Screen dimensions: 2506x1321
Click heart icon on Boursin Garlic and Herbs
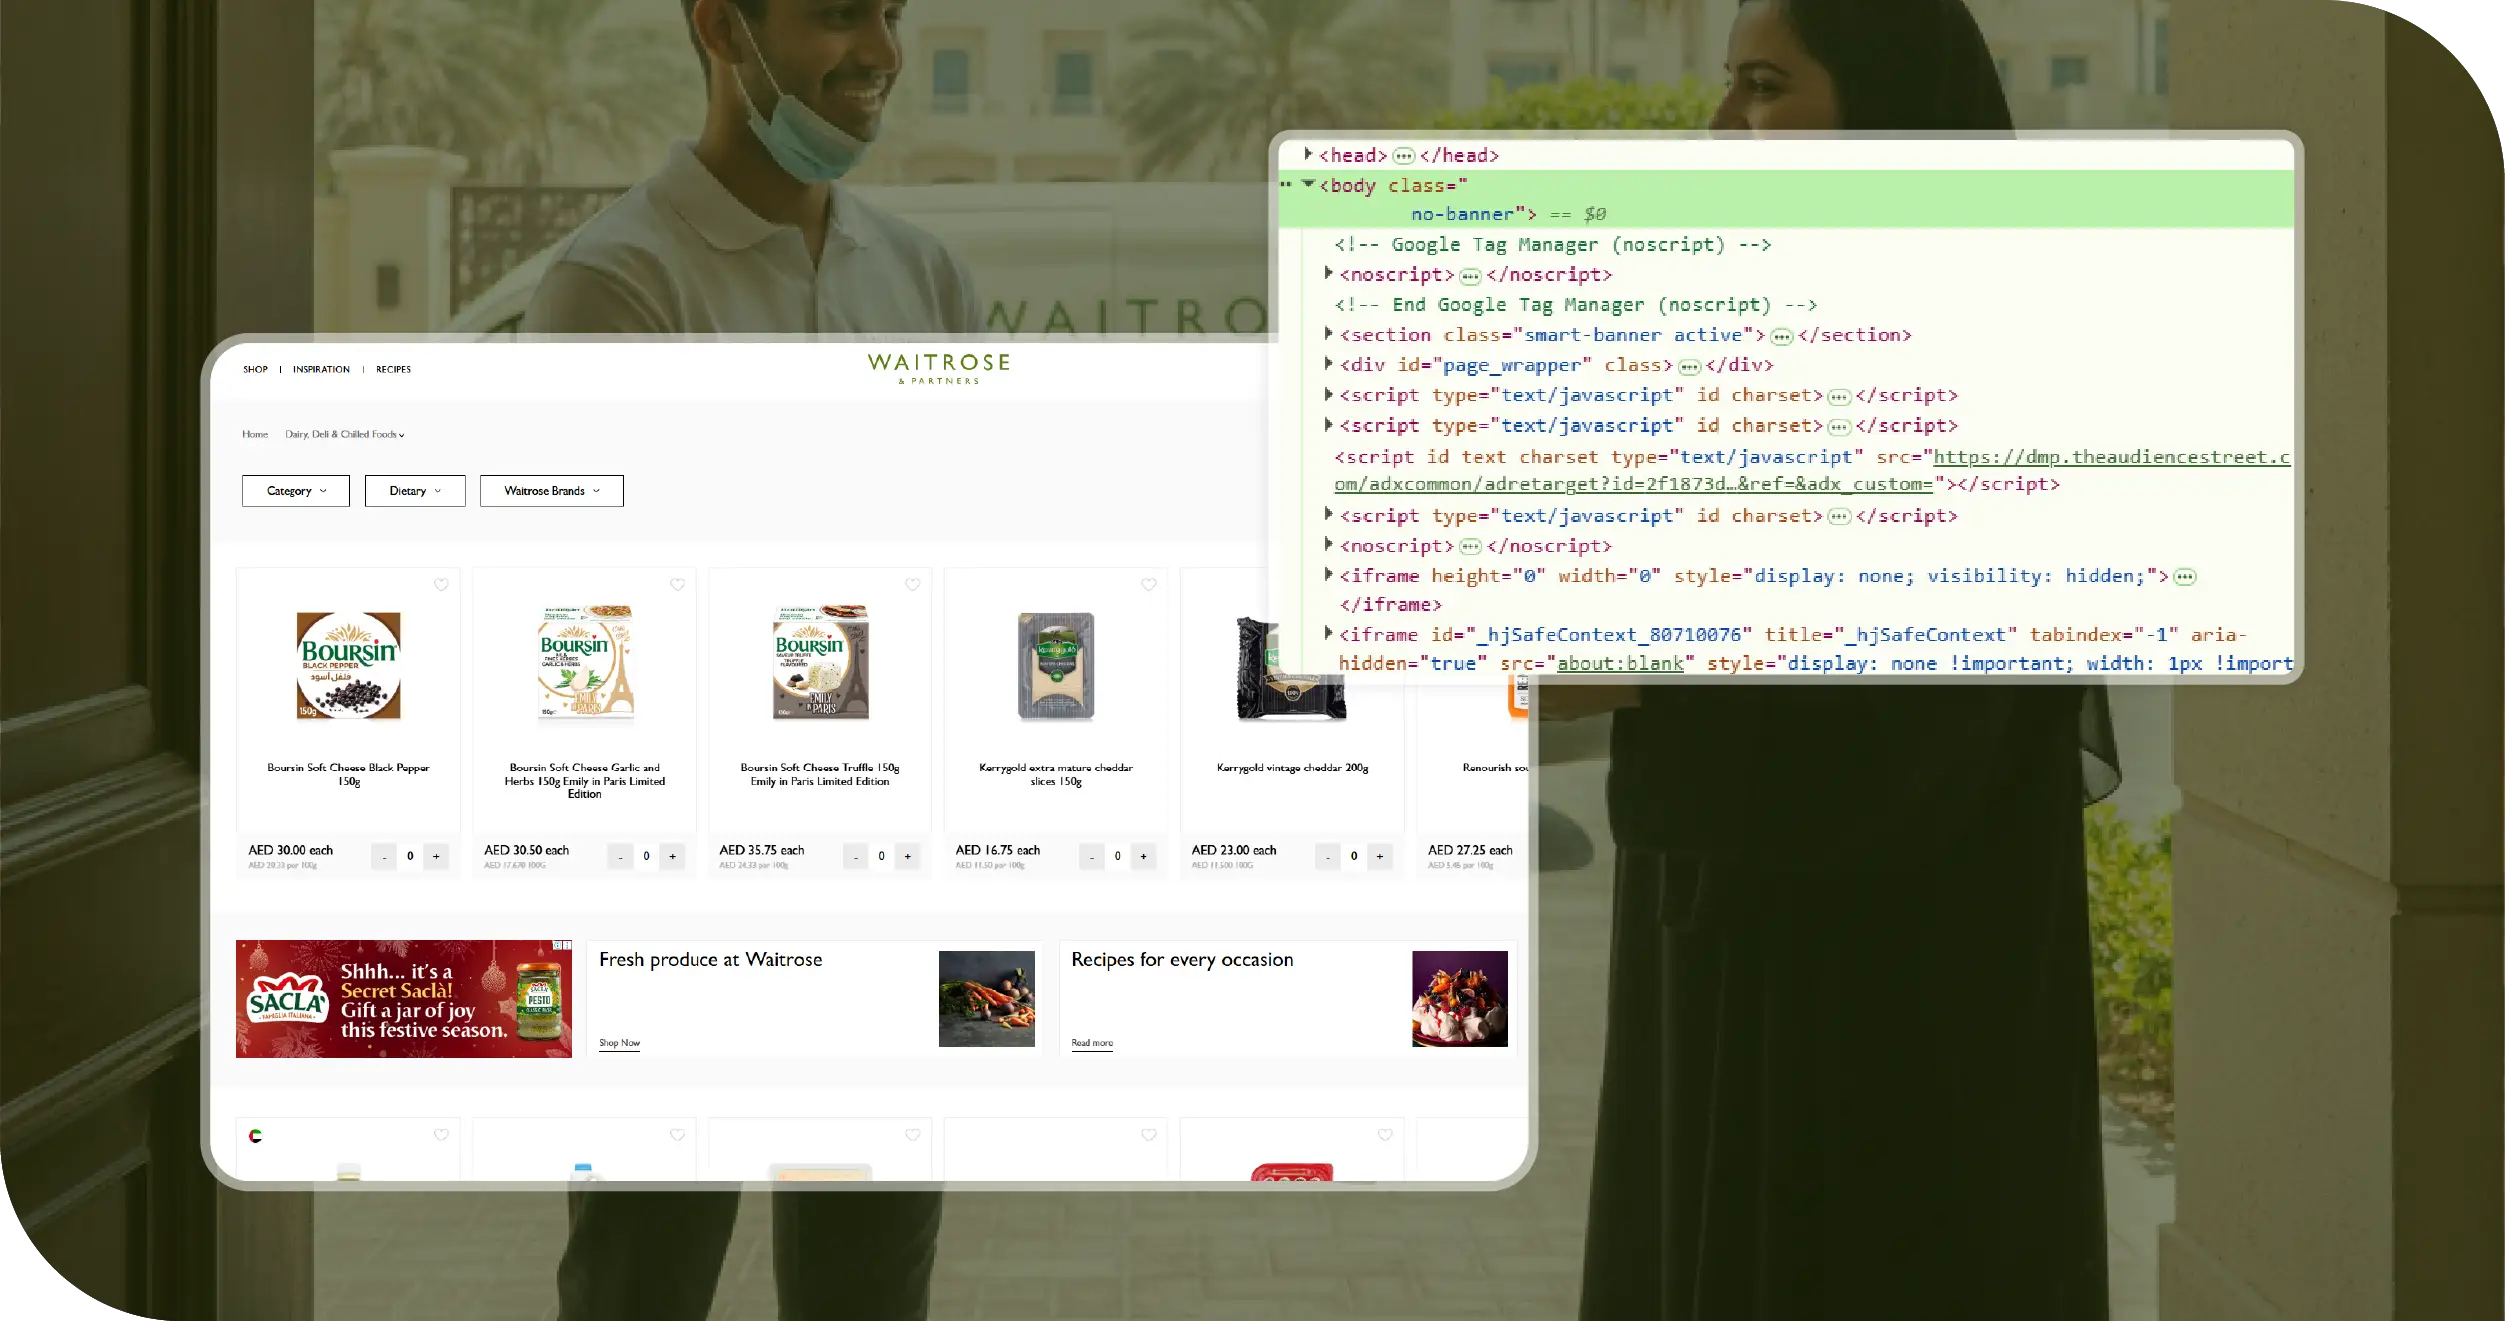(677, 585)
